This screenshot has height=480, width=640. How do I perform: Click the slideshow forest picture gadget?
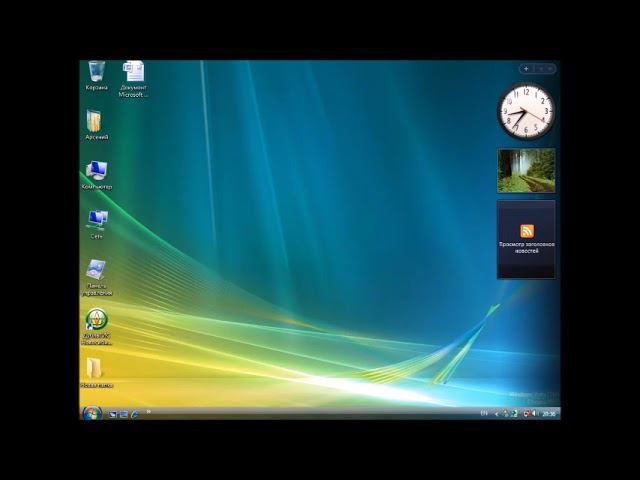526,170
